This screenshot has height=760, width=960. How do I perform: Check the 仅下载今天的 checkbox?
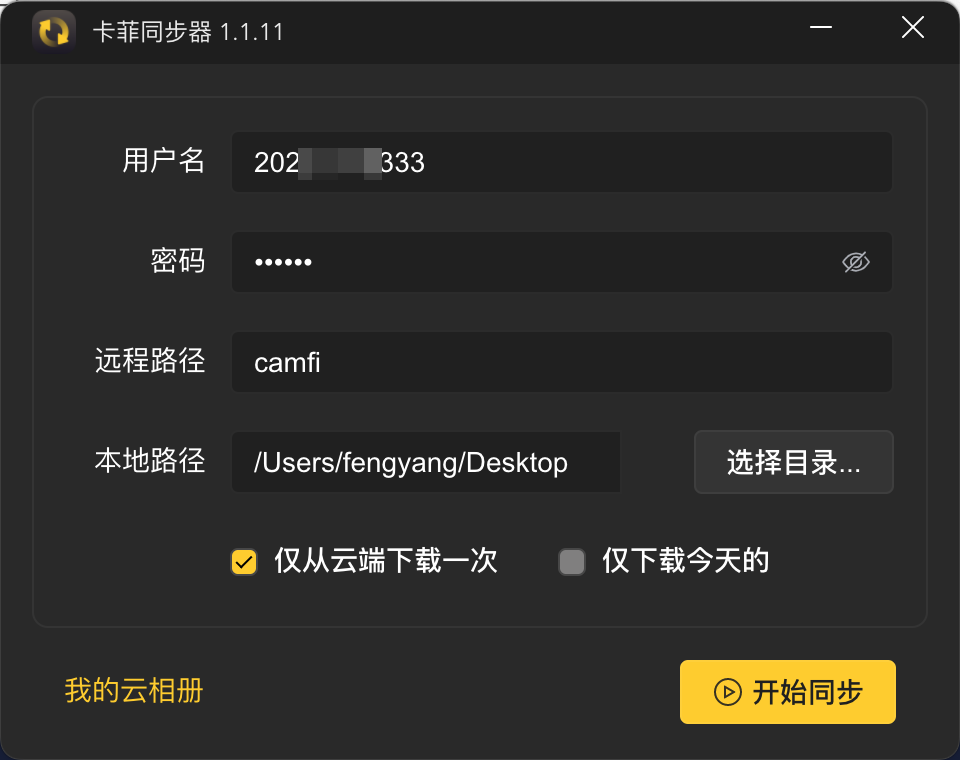click(572, 562)
